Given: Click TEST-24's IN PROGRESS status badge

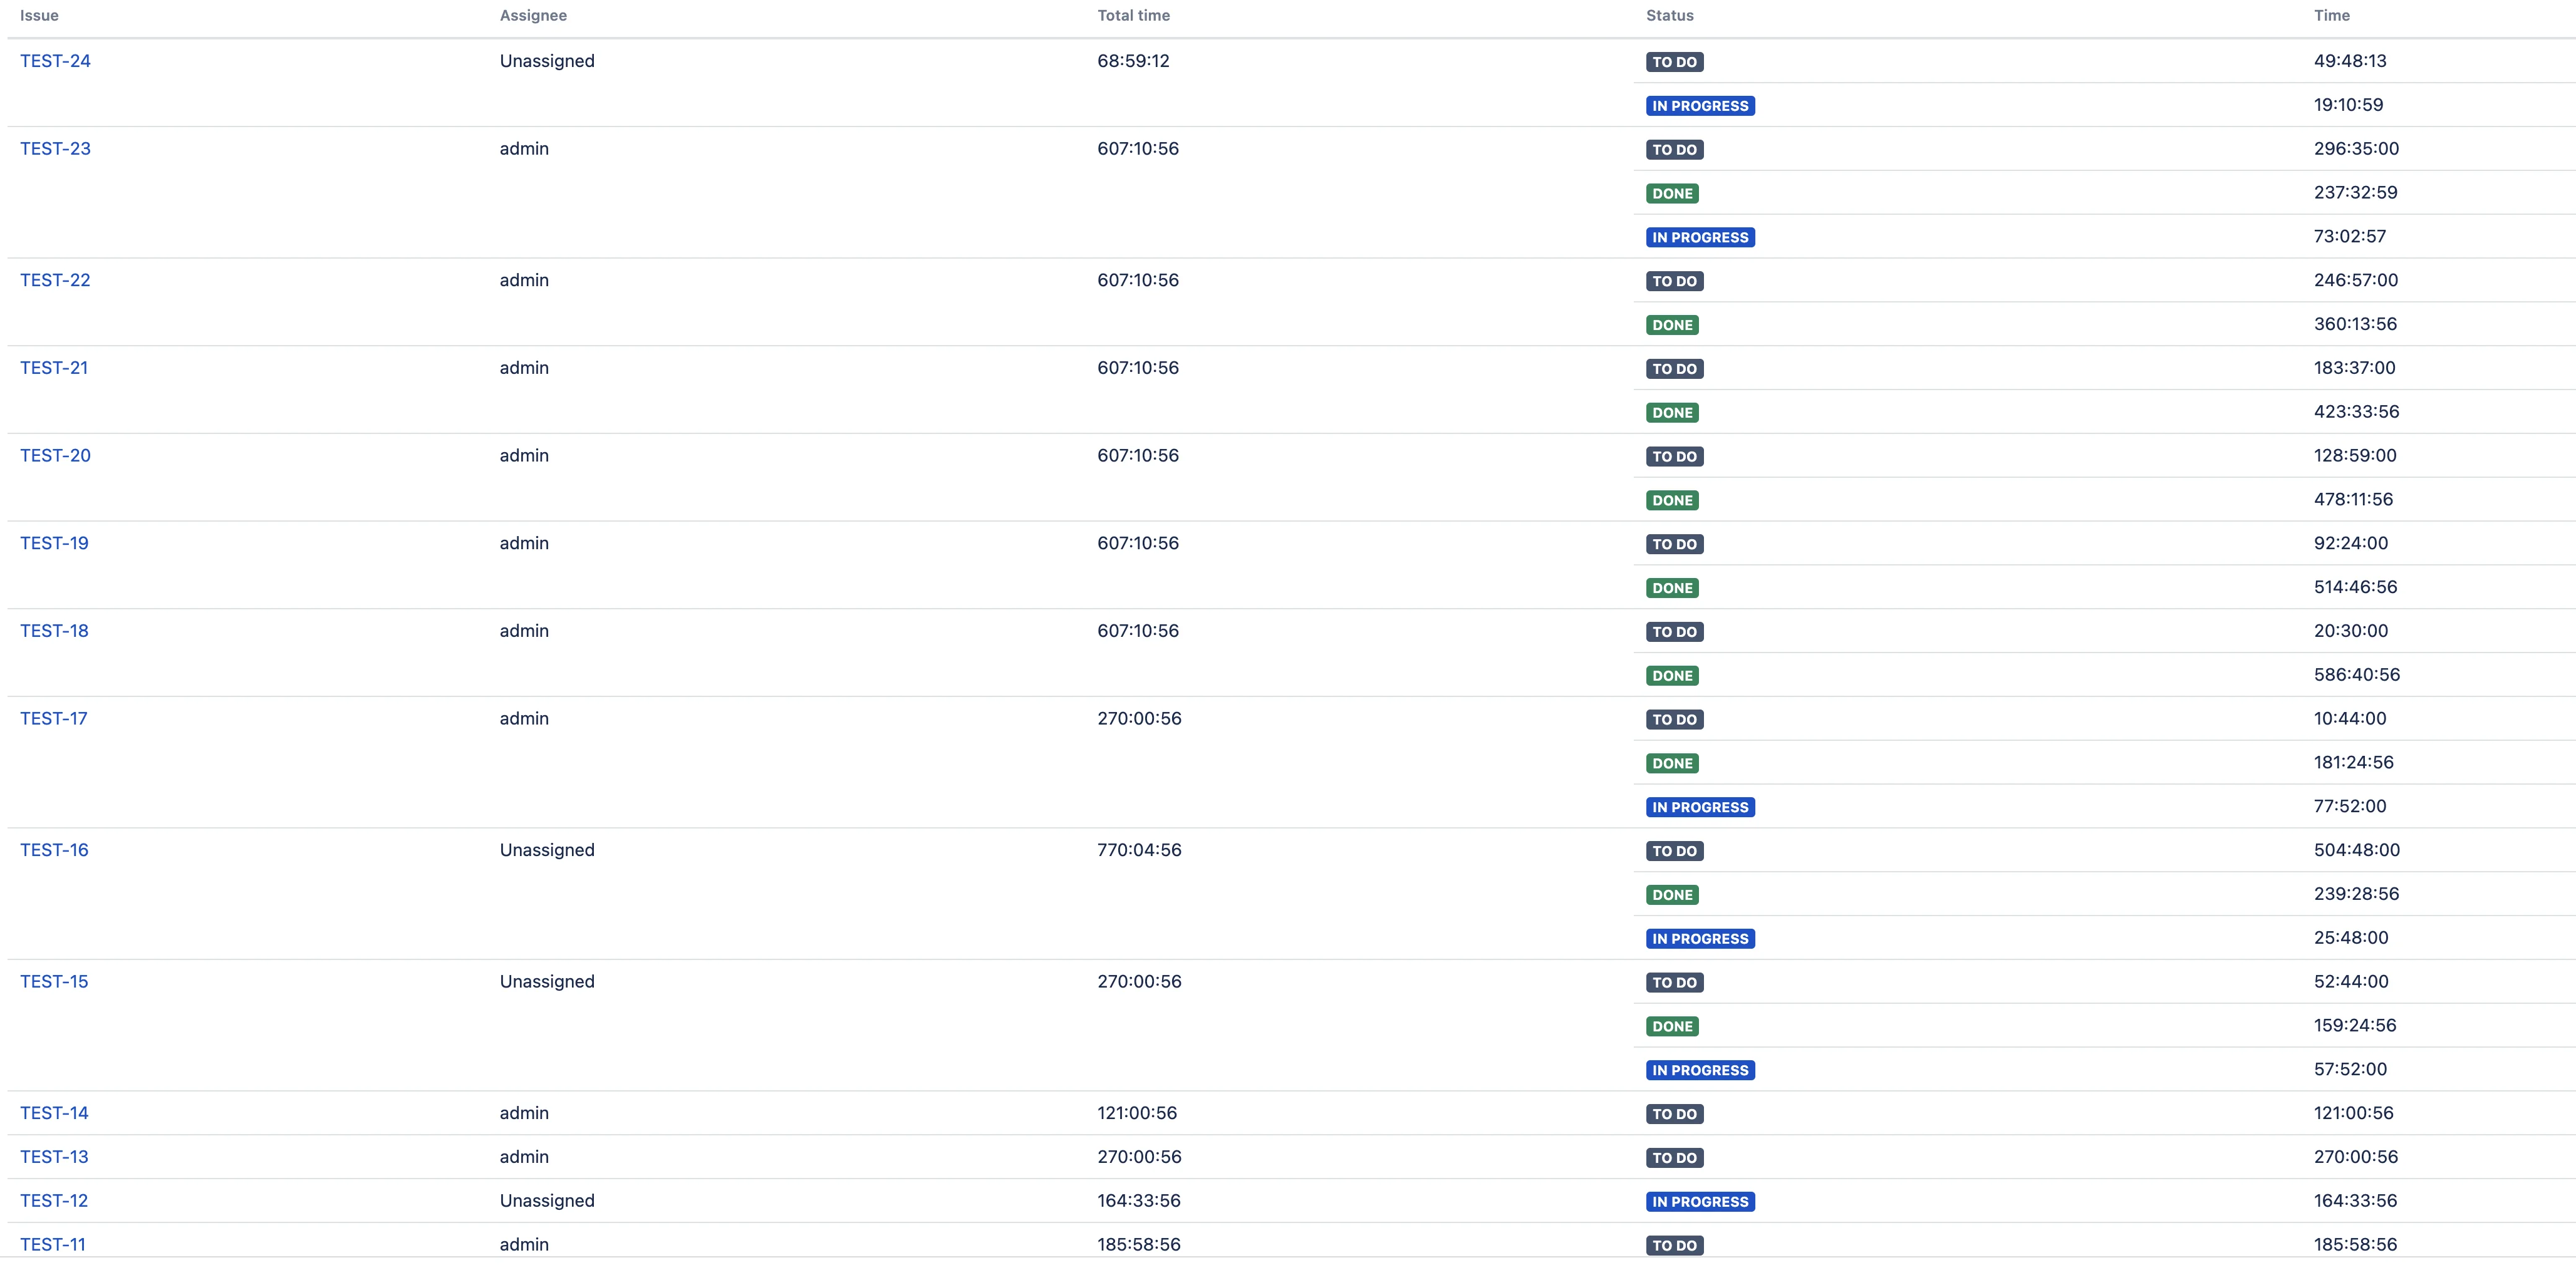Looking at the screenshot, I should tap(1700, 106).
